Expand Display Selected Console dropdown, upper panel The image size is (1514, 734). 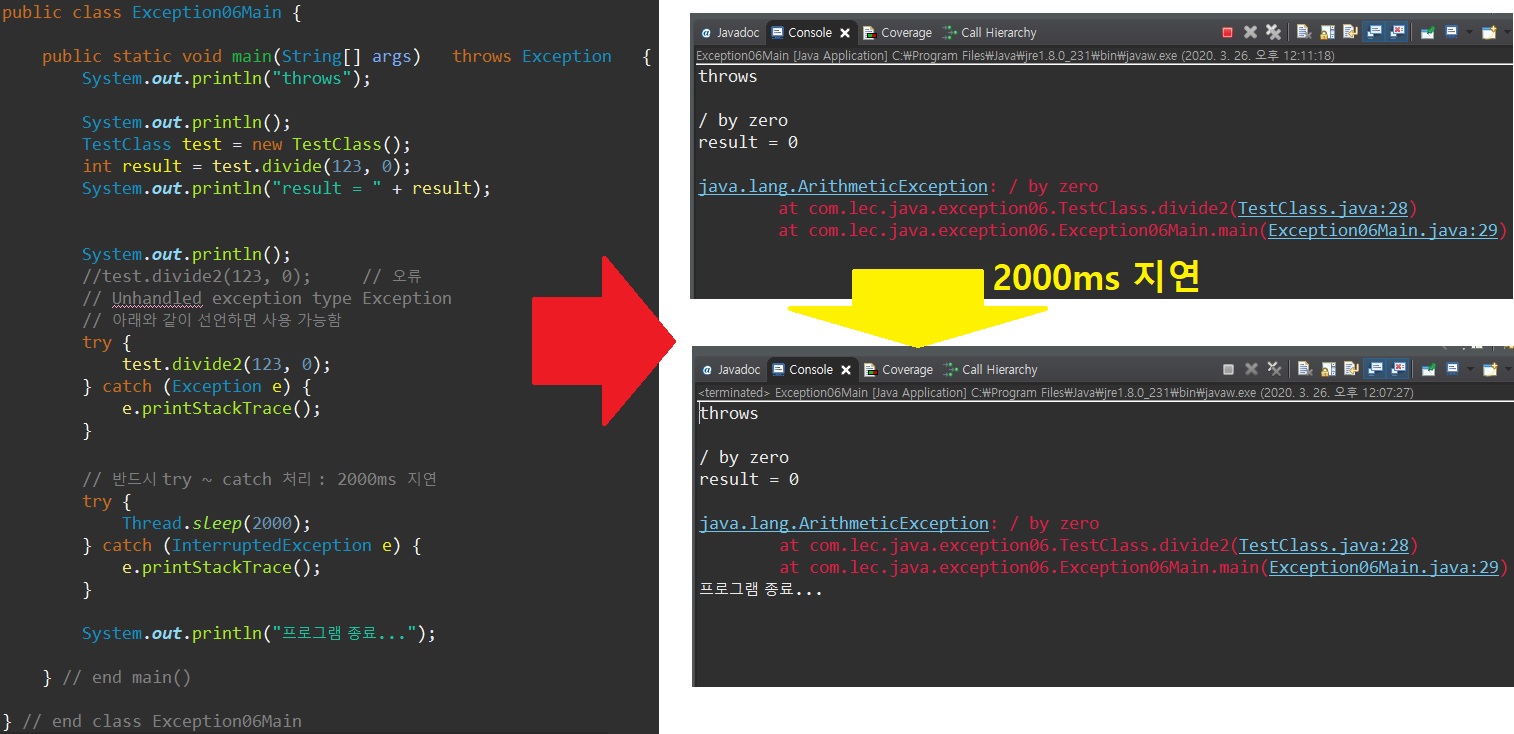[1470, 32]
